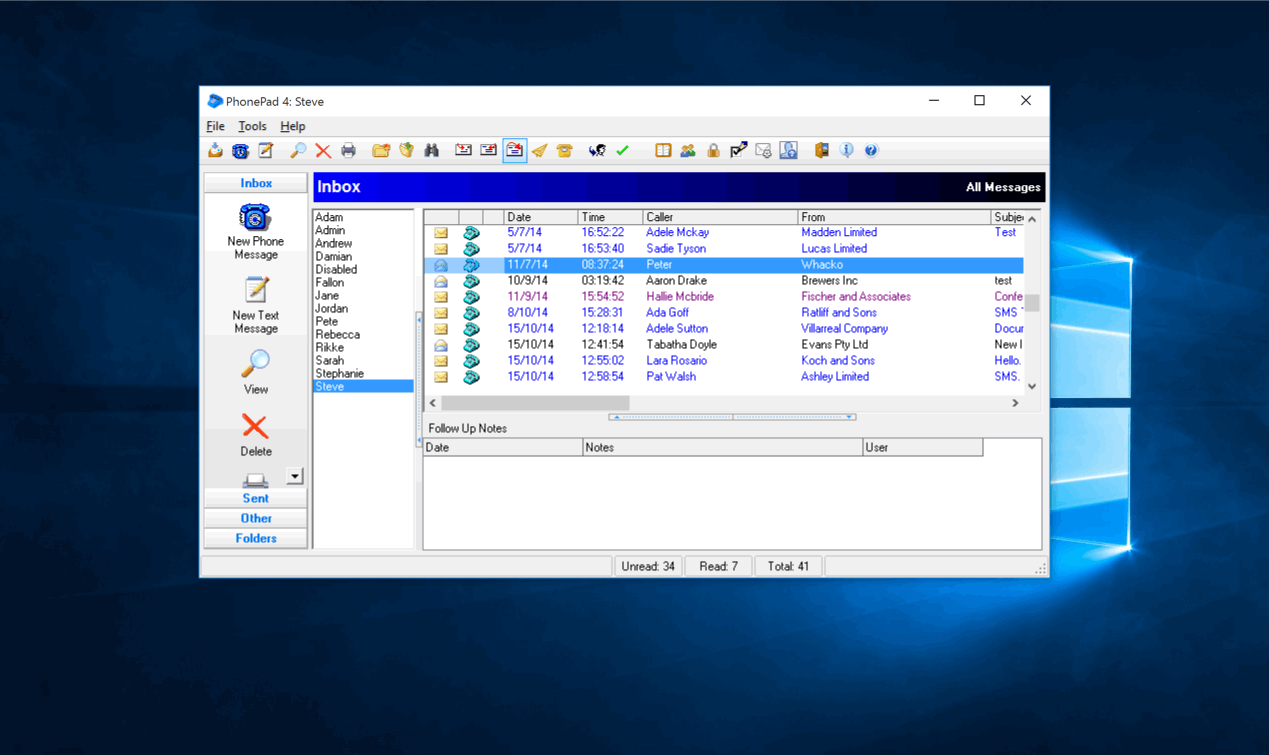Click the two-people users toolbar icon
The height and width of the screenshot is (755, 1269).
(688, 151)
